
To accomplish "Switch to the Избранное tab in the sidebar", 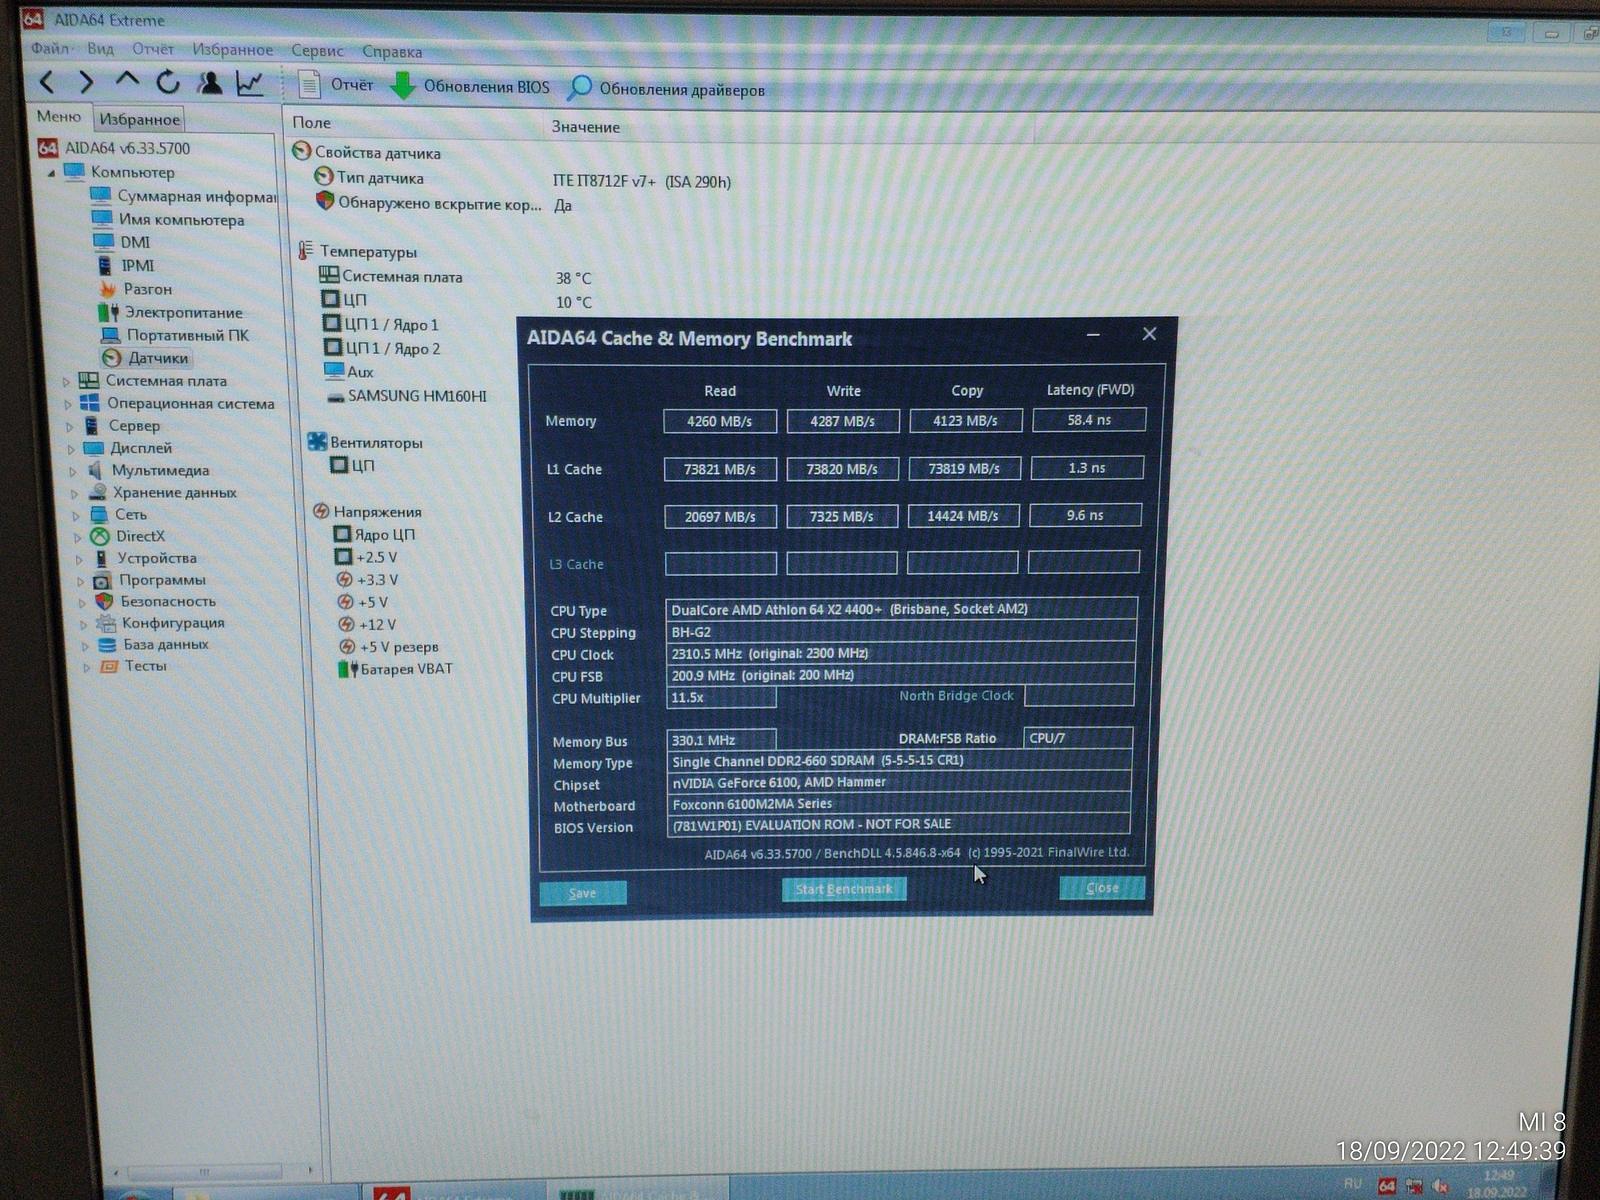I will (x=140, y=120).
